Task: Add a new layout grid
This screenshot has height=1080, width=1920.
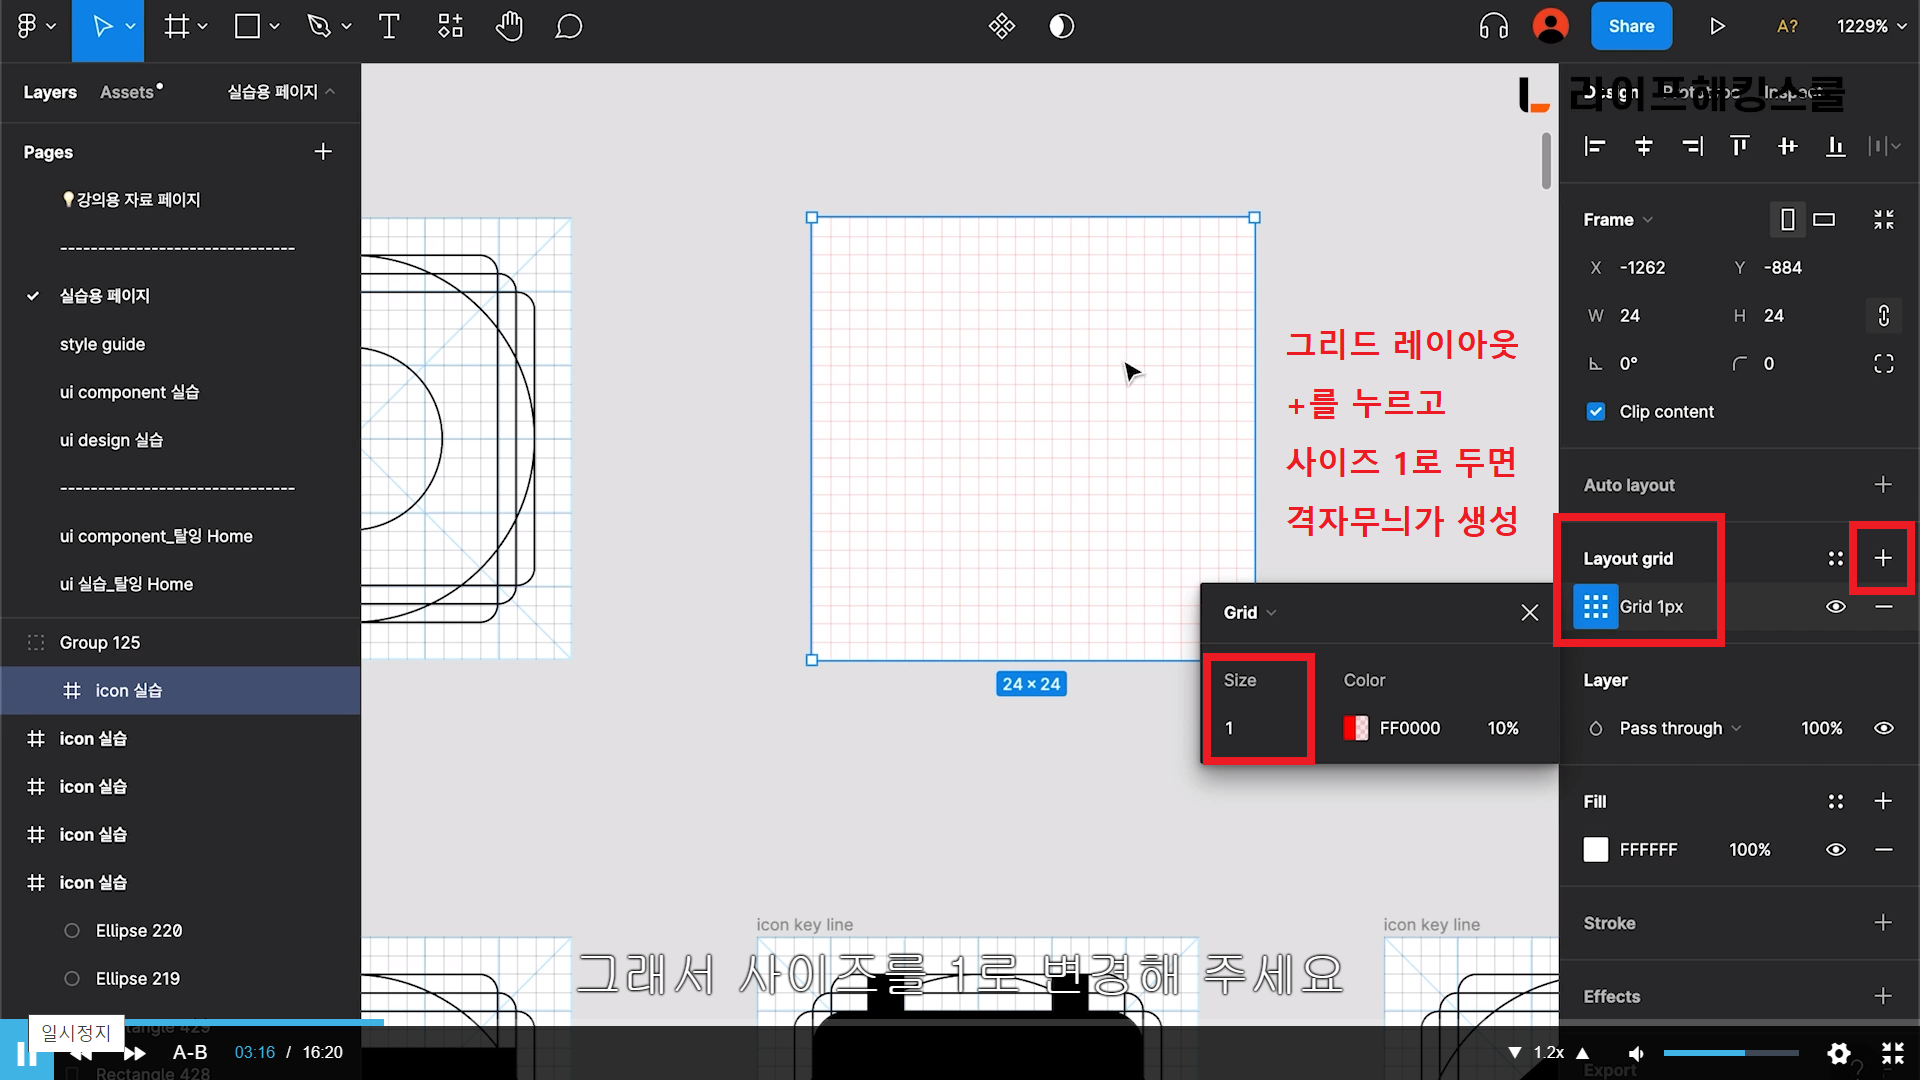Action: [1883, 558]
